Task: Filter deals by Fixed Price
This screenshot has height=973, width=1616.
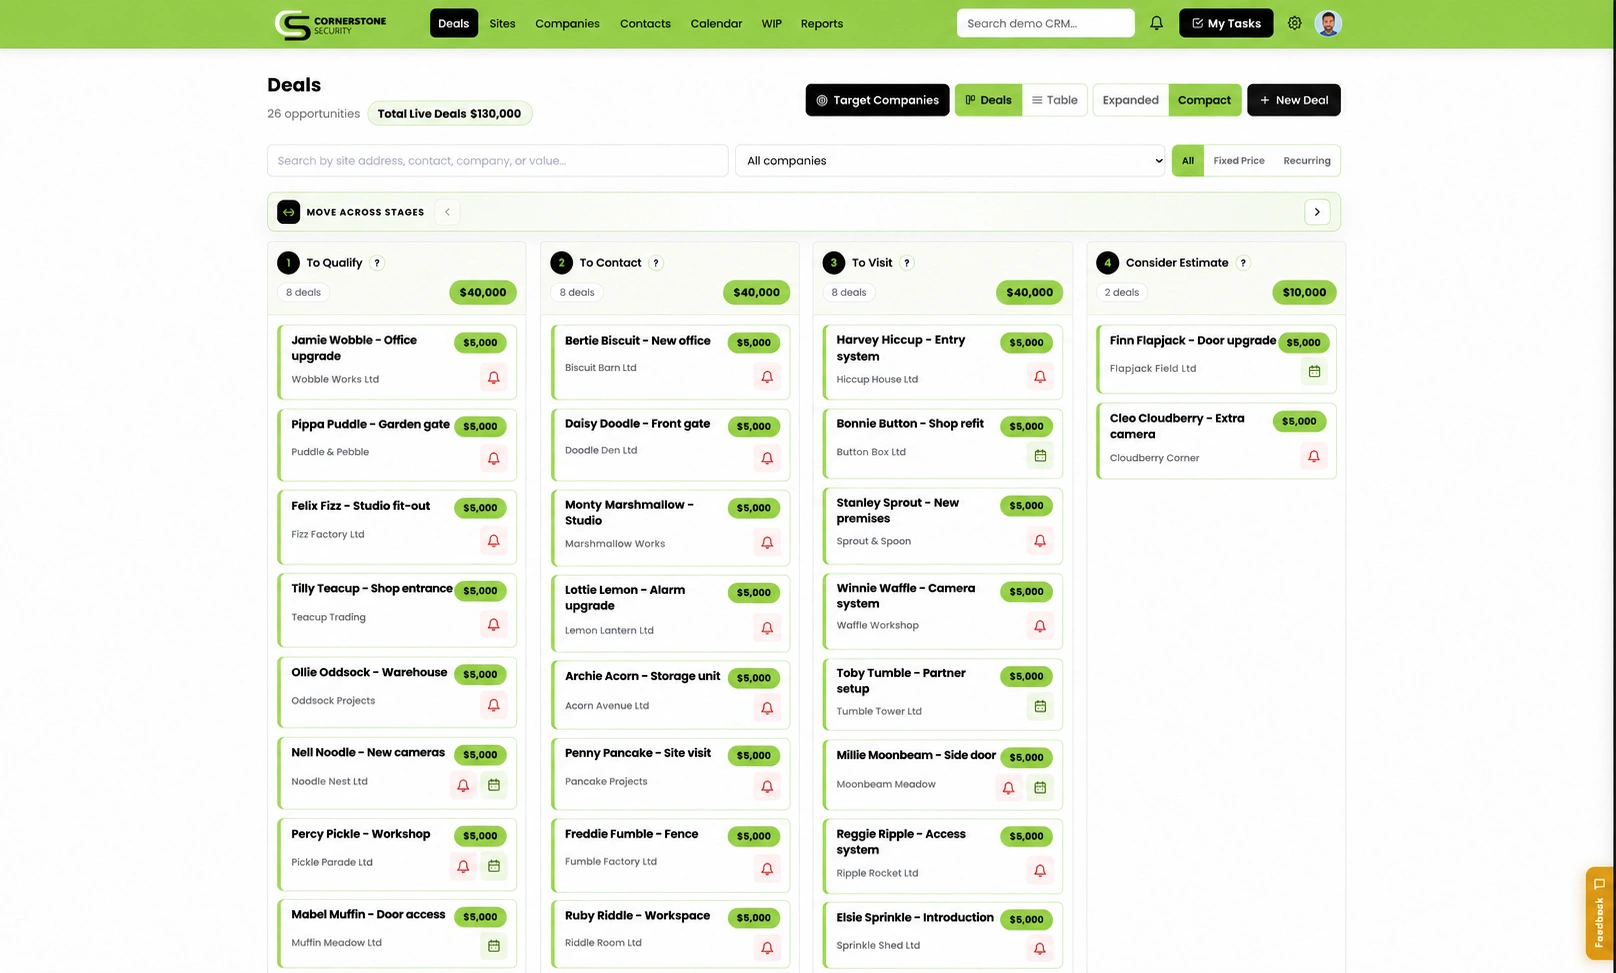Action: 1239,161
